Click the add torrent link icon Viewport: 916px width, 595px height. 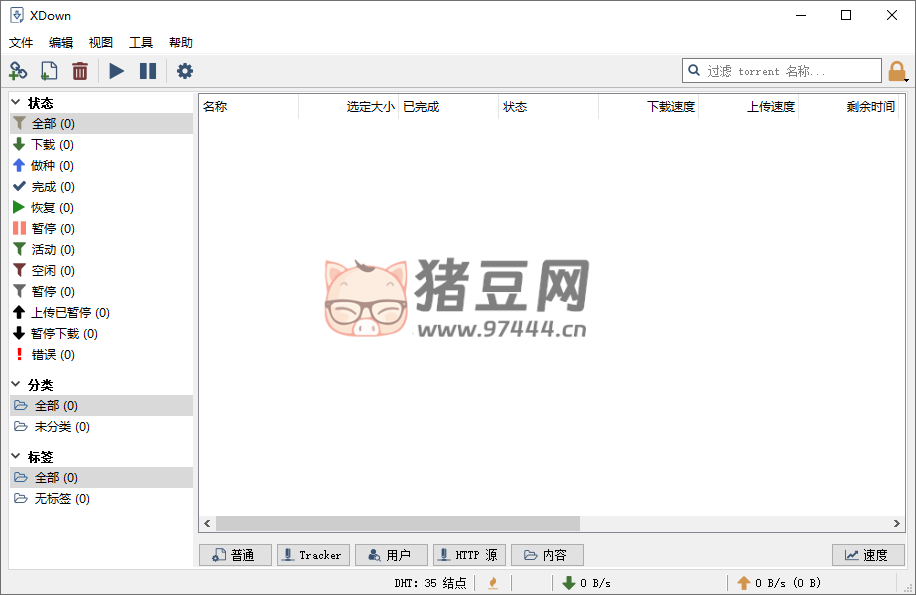click(x=18, y=71)
